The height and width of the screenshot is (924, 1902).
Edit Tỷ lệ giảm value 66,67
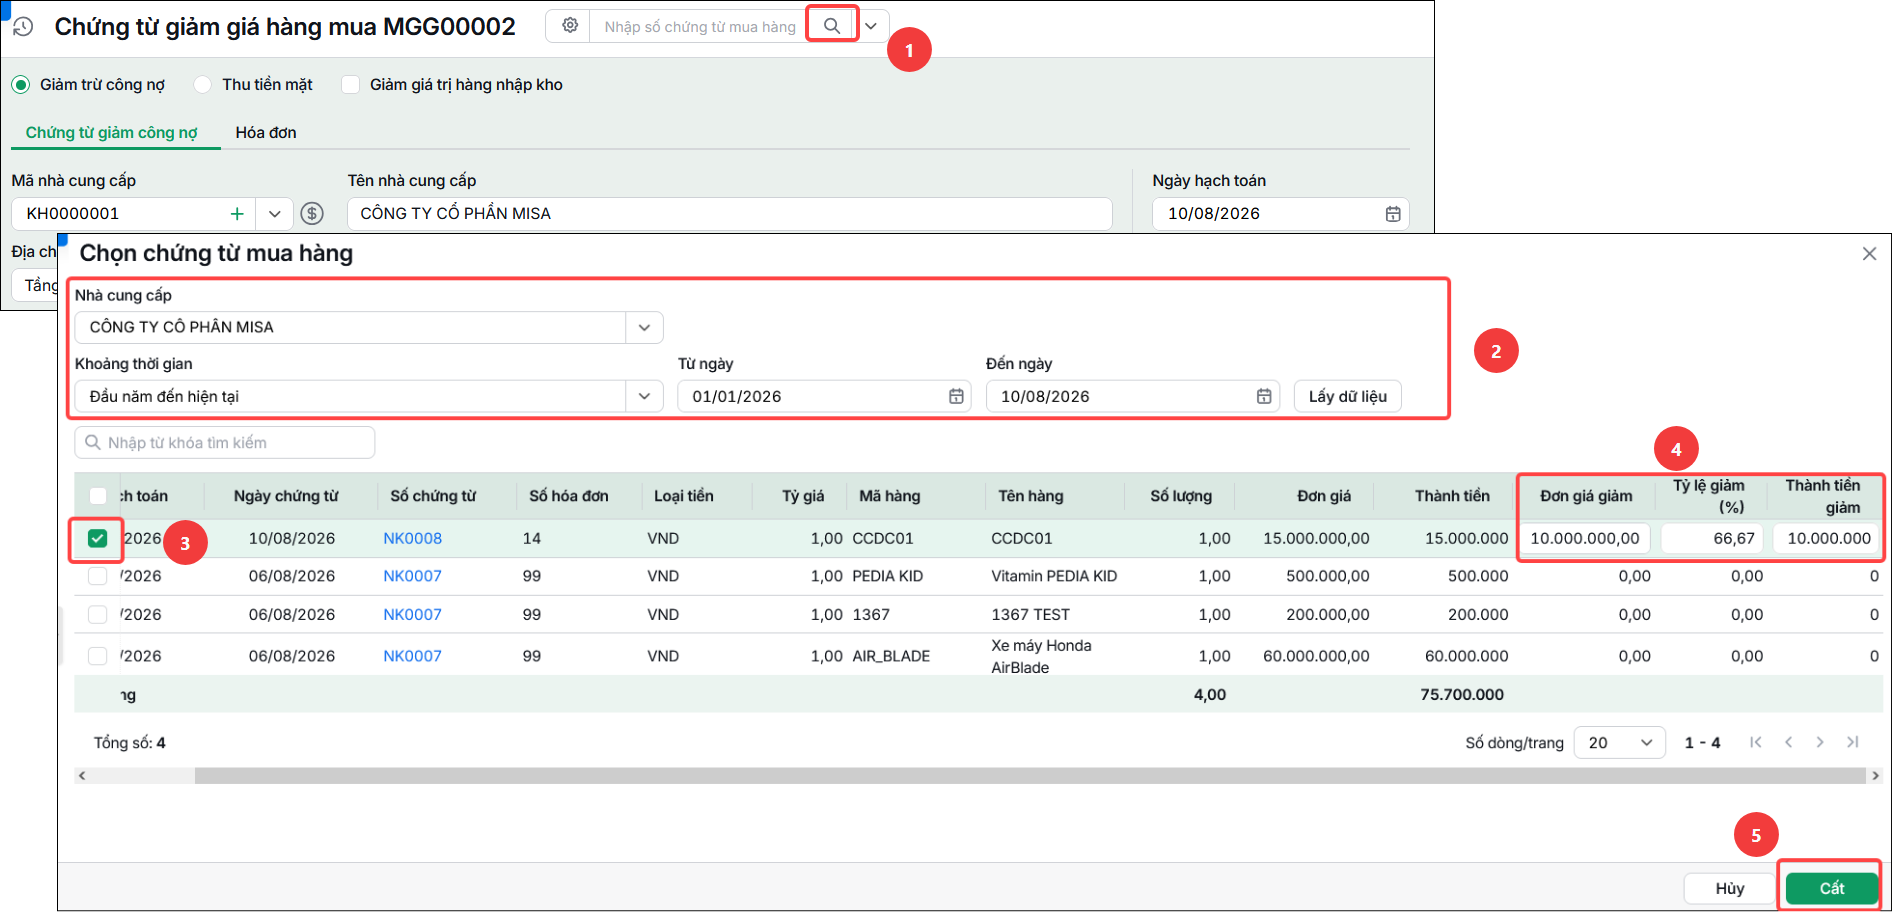[1712, 539]
